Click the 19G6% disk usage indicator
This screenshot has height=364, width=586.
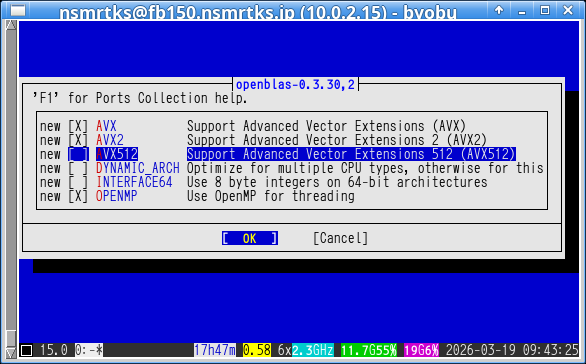point(421,350)
